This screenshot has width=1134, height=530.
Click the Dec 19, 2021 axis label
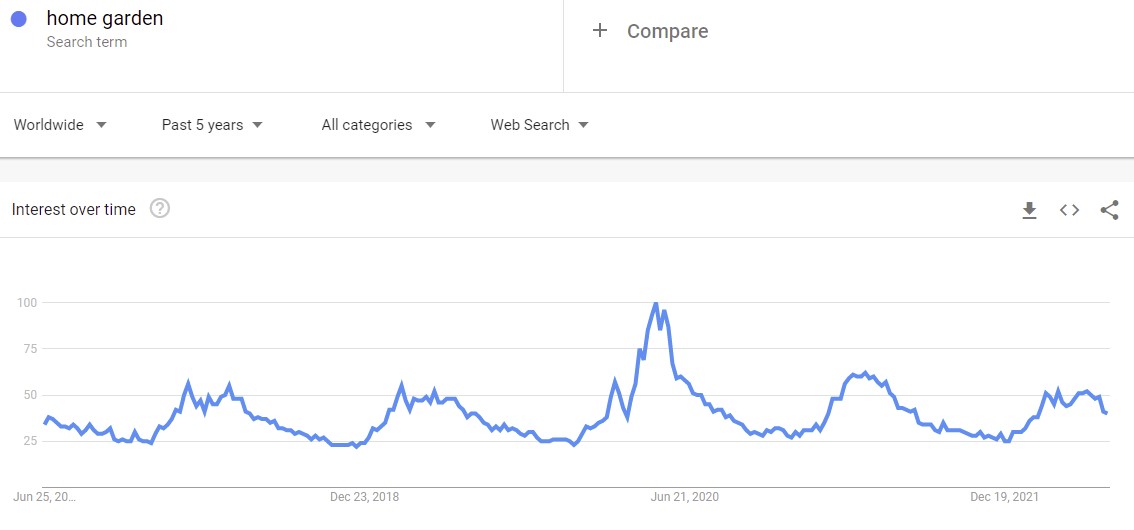tap(1004, 496)
